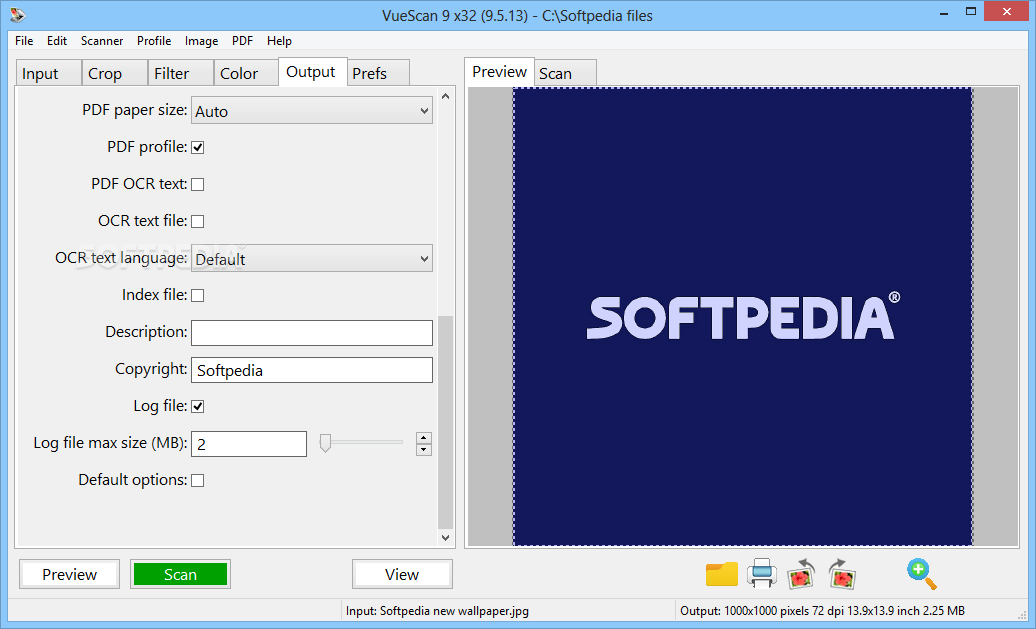The image size is (1036, 629).
Task: Select the Output tab
Action: pyautogui.click(x=313, y=72)
